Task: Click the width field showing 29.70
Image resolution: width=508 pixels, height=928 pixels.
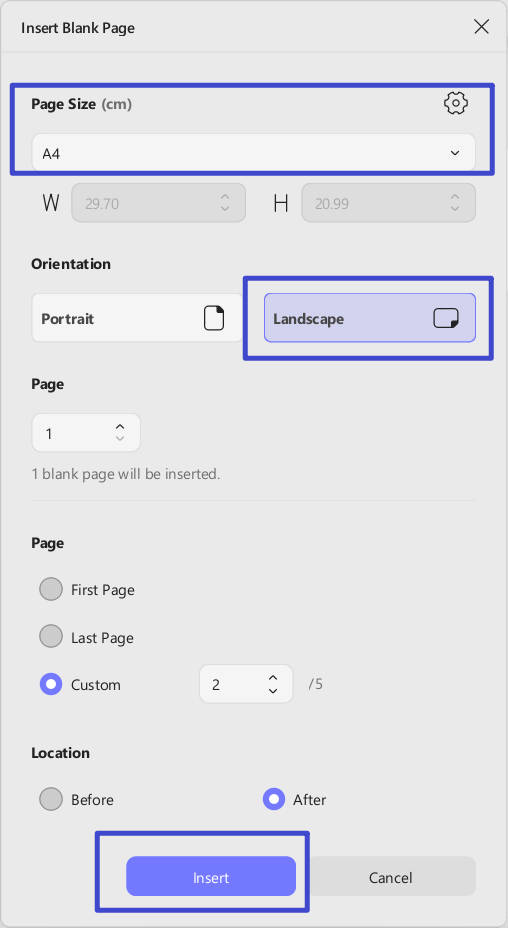Action: tap(159, 203)
